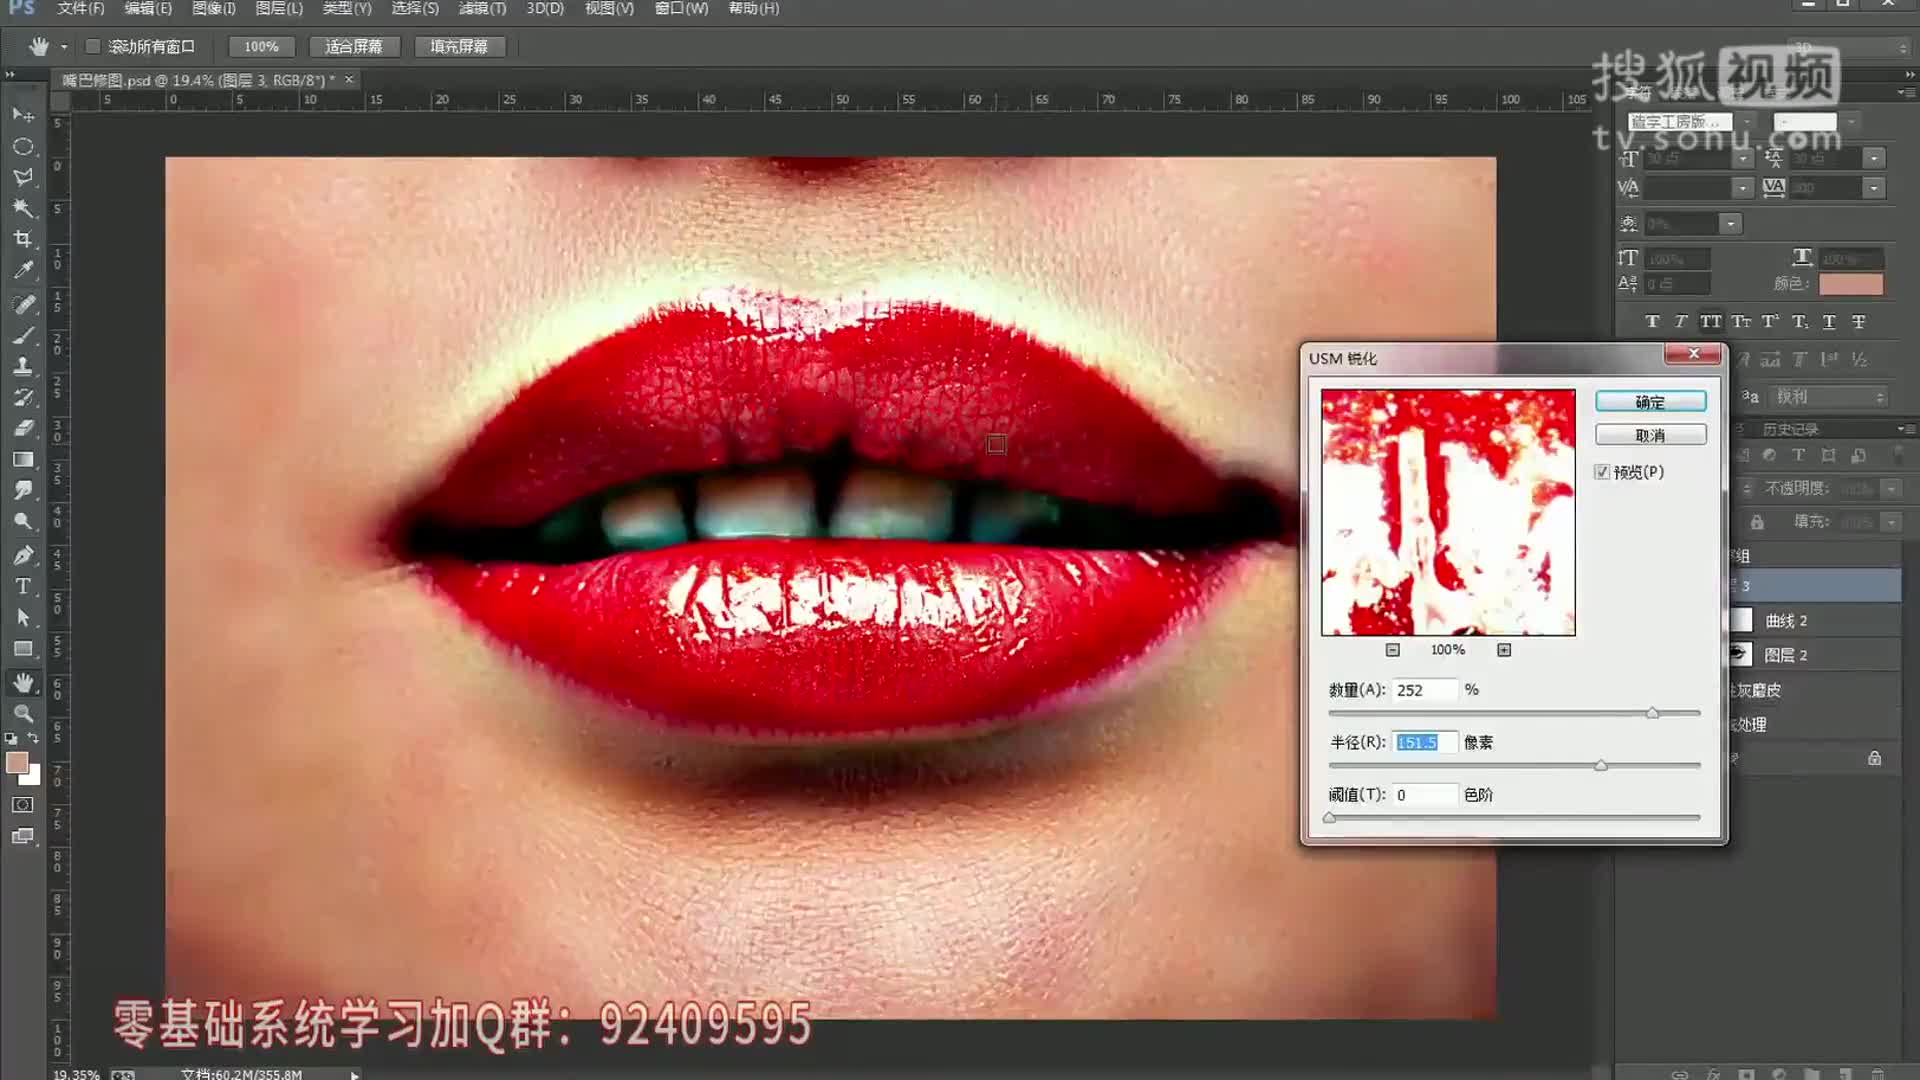The width and height of the screenshot is (1920, 1080).
Task: Change the screen mode
Action: coord(23,836)
